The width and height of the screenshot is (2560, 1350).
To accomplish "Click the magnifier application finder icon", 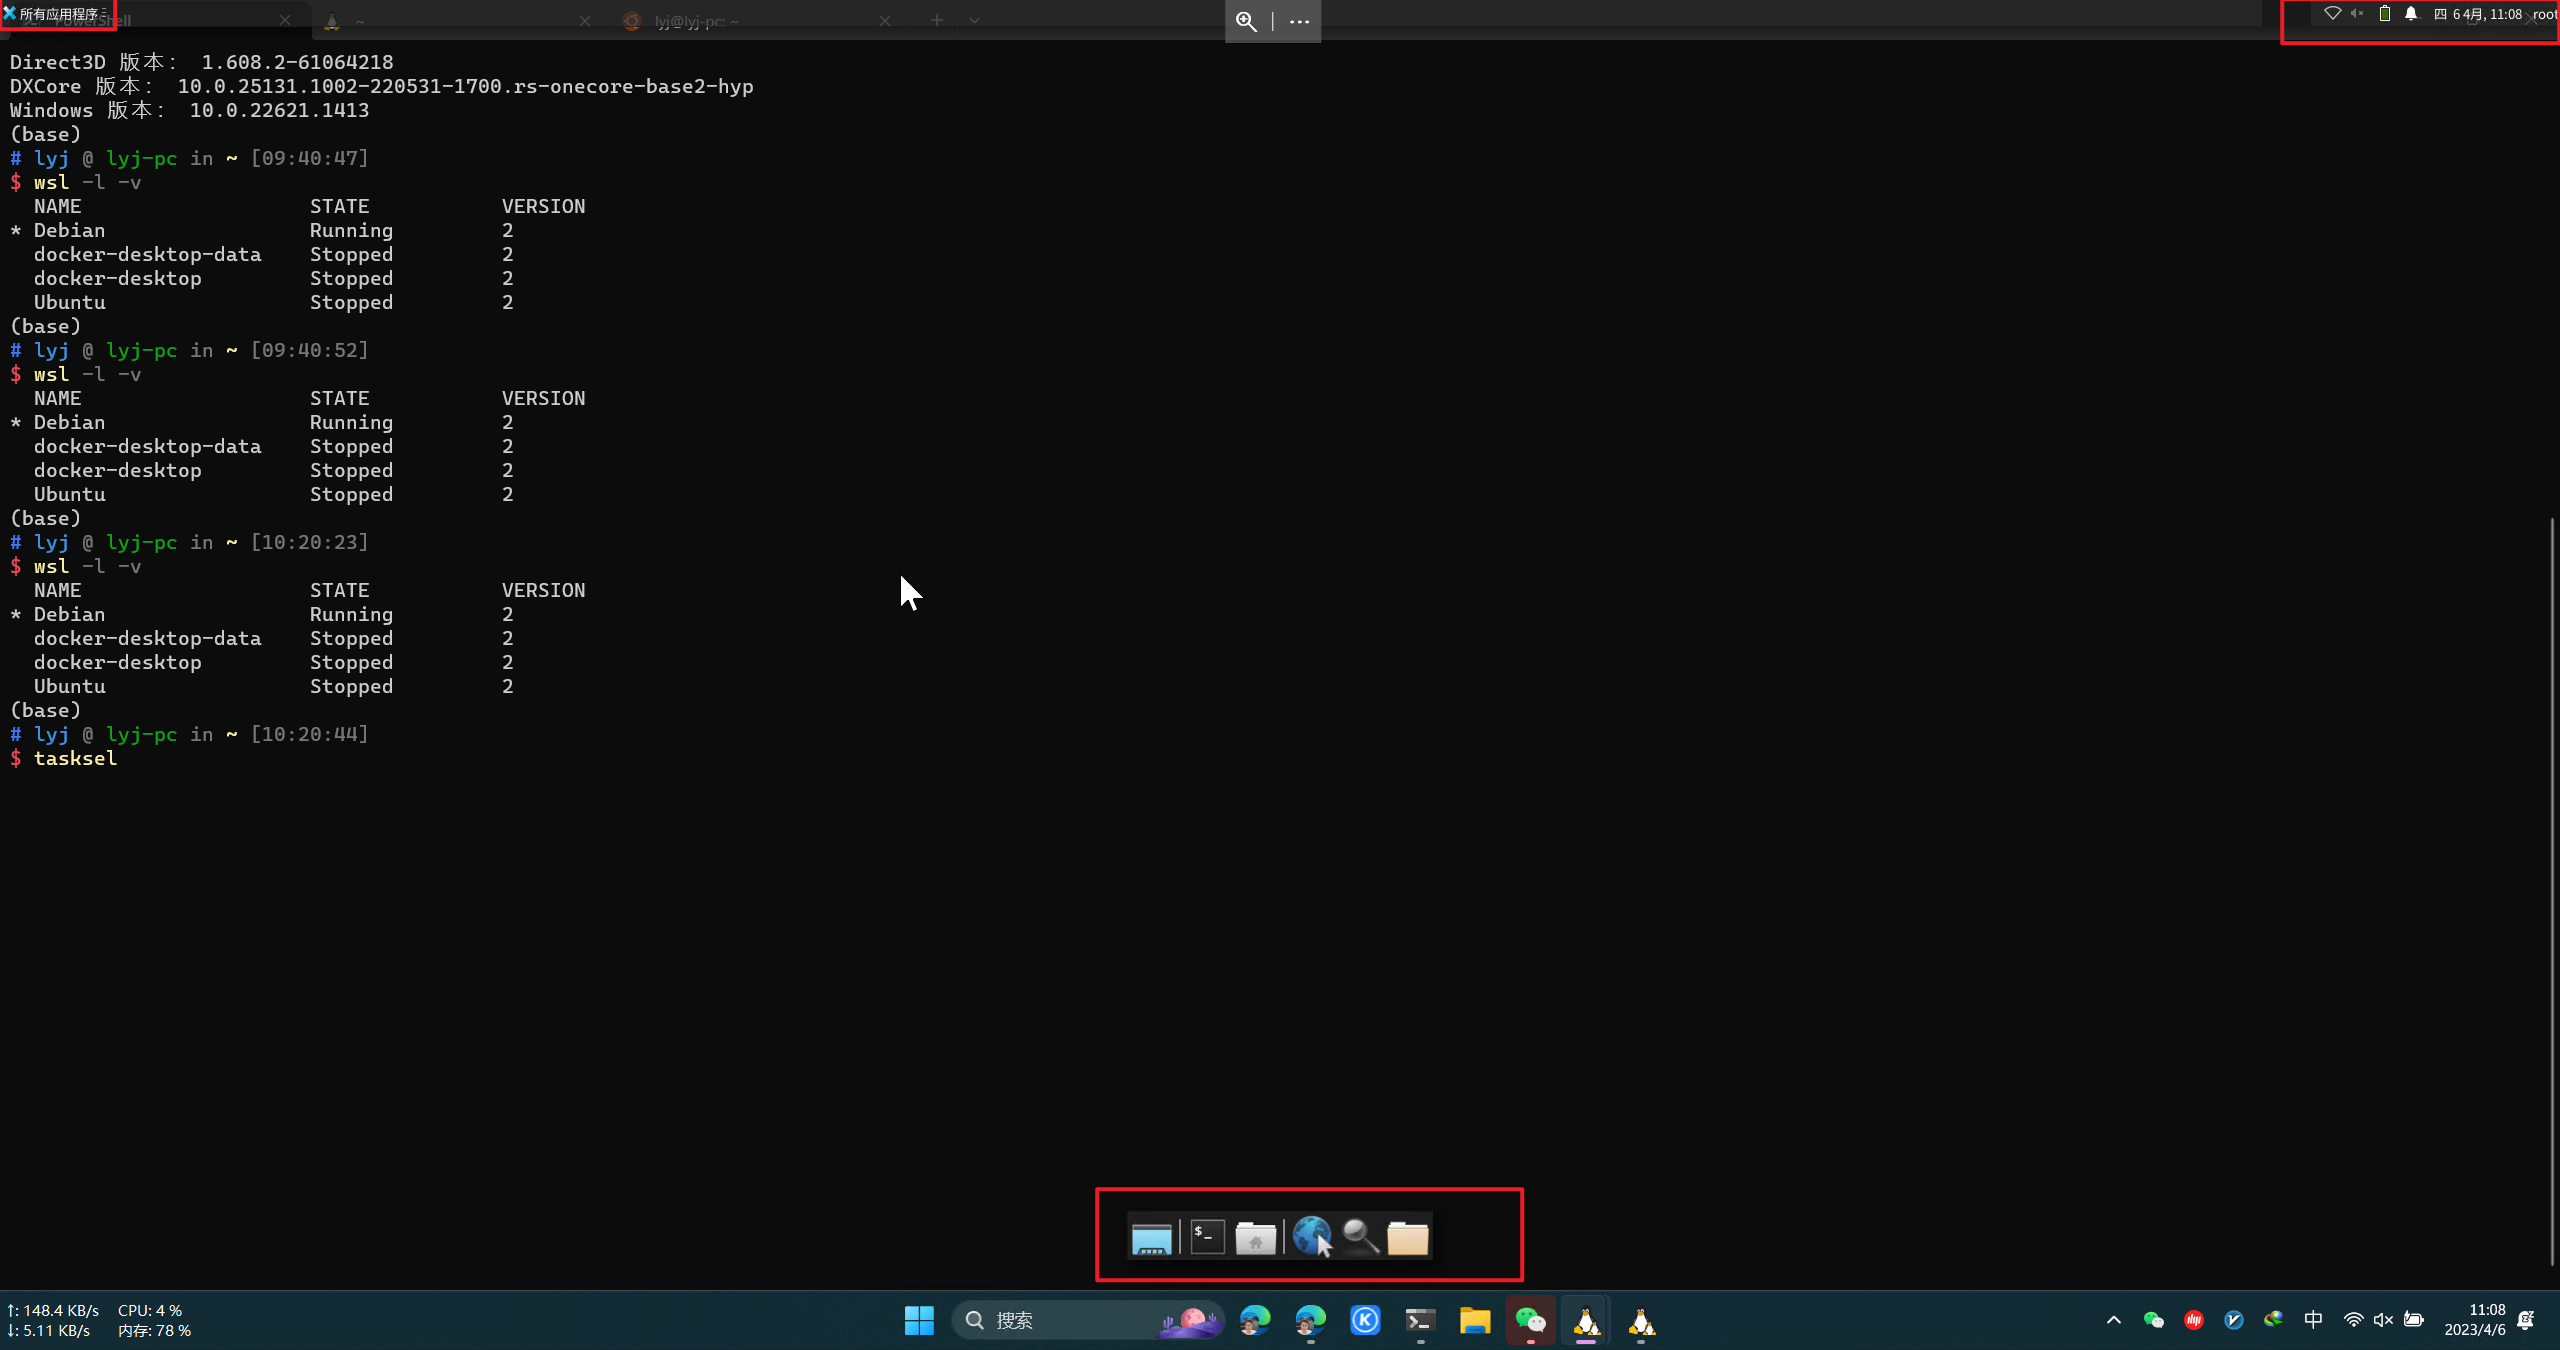I will pyautogui.click(x=1360, y=1237).
